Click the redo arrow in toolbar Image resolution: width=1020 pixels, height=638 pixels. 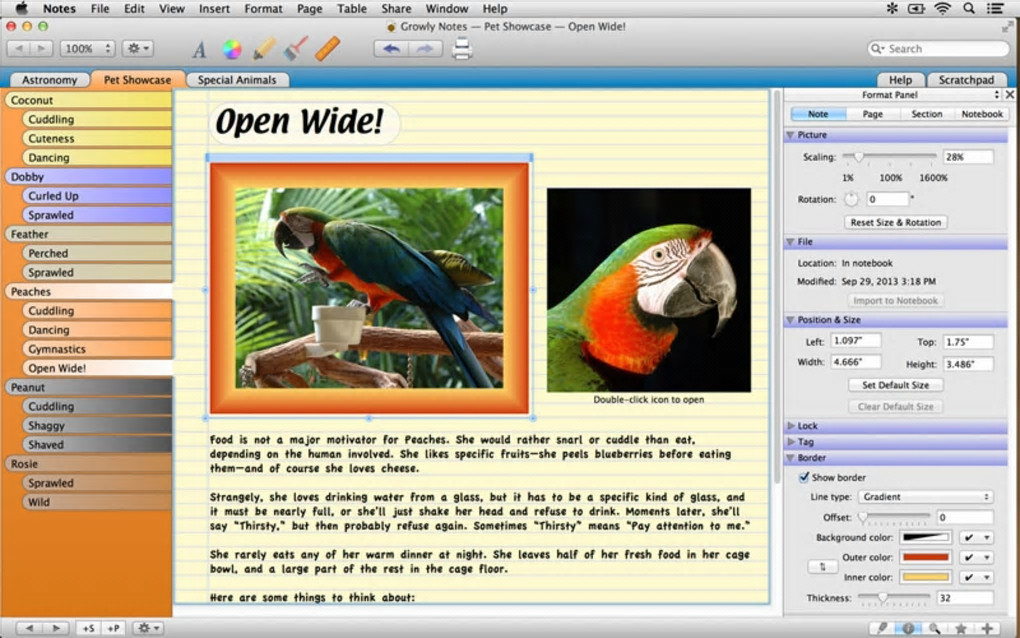(425, 49)
